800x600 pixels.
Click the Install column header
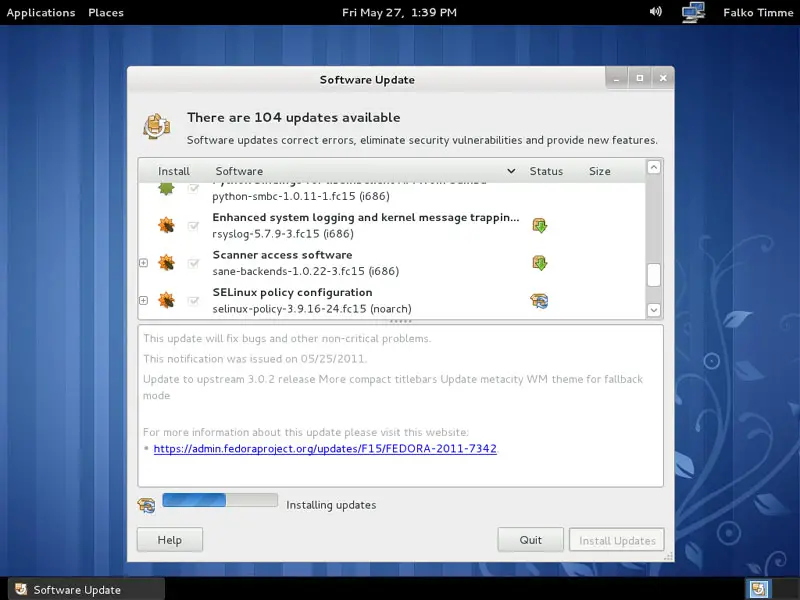[x=173, y=171]
